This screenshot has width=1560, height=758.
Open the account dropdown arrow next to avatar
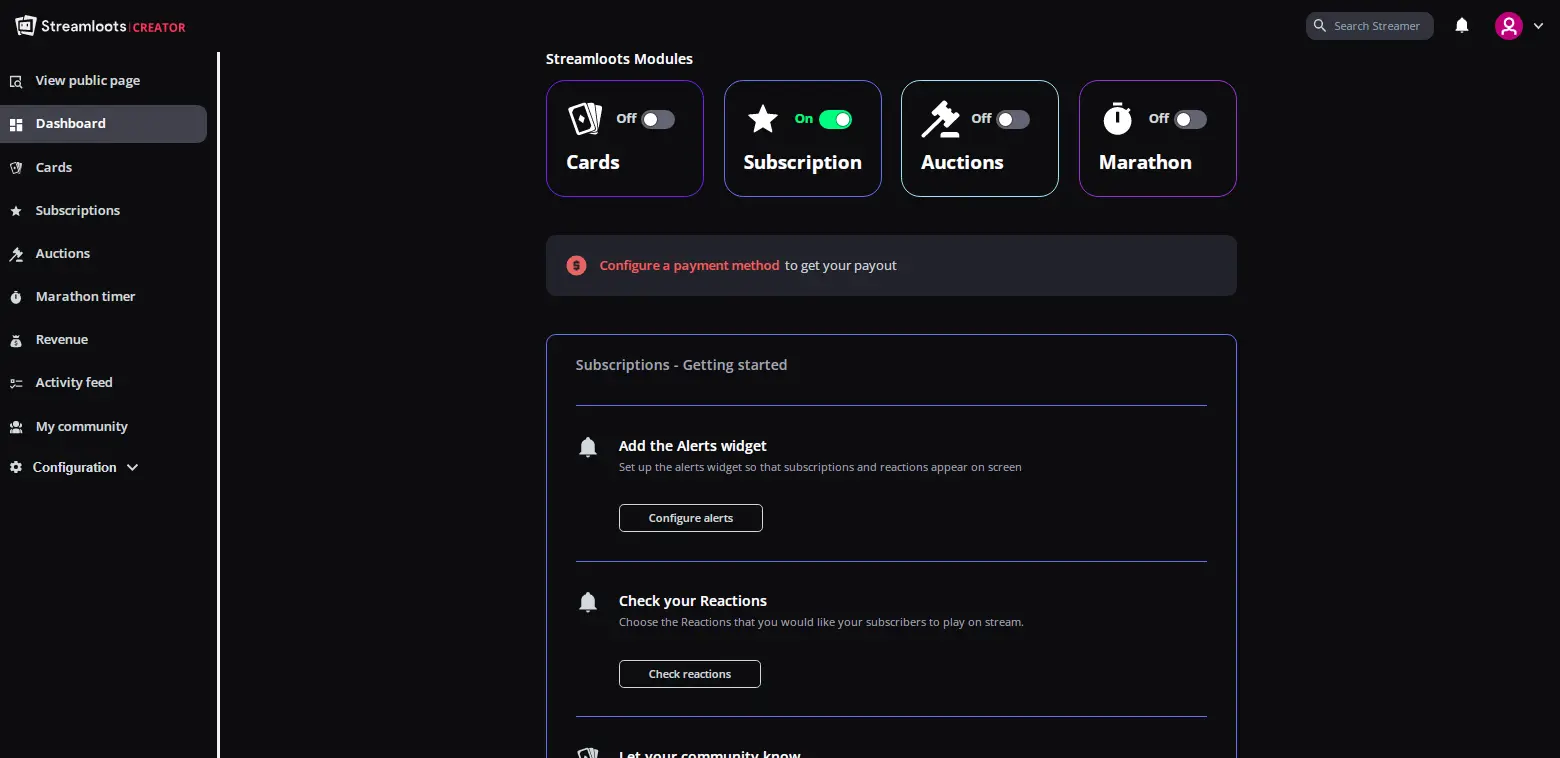(1538, 26)
